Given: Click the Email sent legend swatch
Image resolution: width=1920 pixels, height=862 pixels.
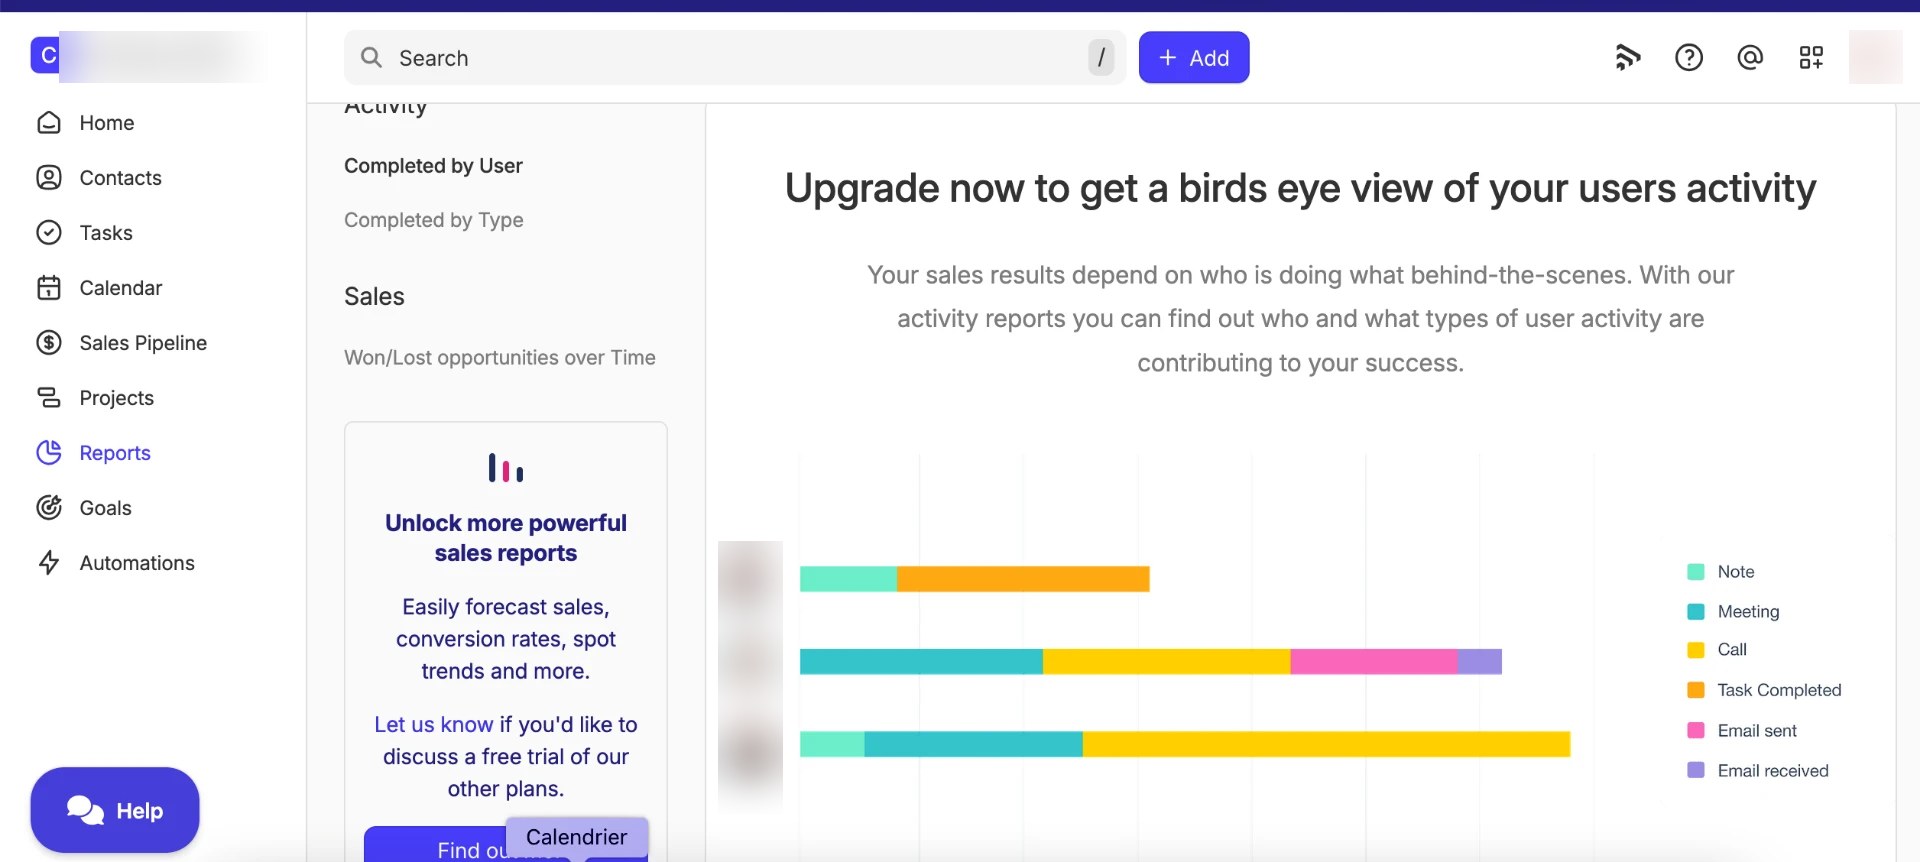Looking at the screenshot, I should click(1696, 731).
